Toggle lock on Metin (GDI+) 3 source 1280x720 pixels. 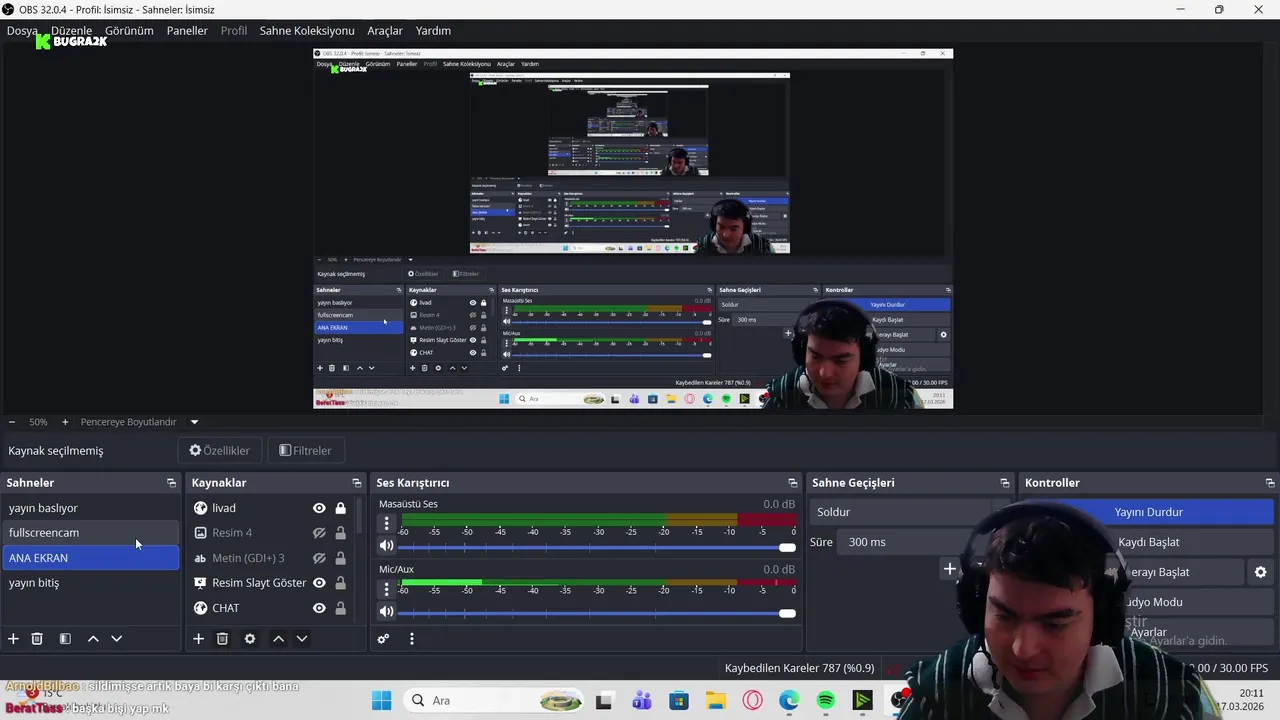(x=340, y=558)
